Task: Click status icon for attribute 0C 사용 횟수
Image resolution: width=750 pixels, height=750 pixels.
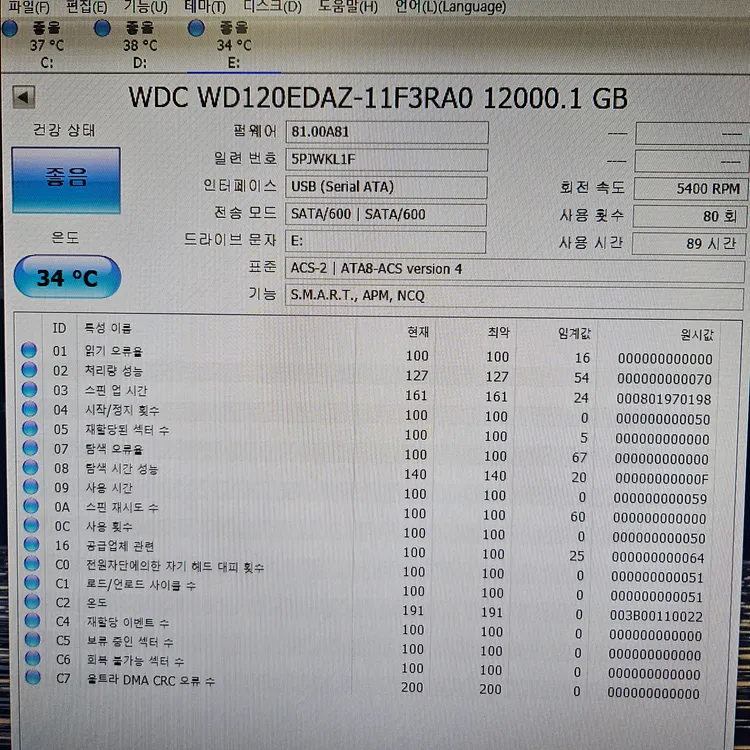Action: (32, 525)
